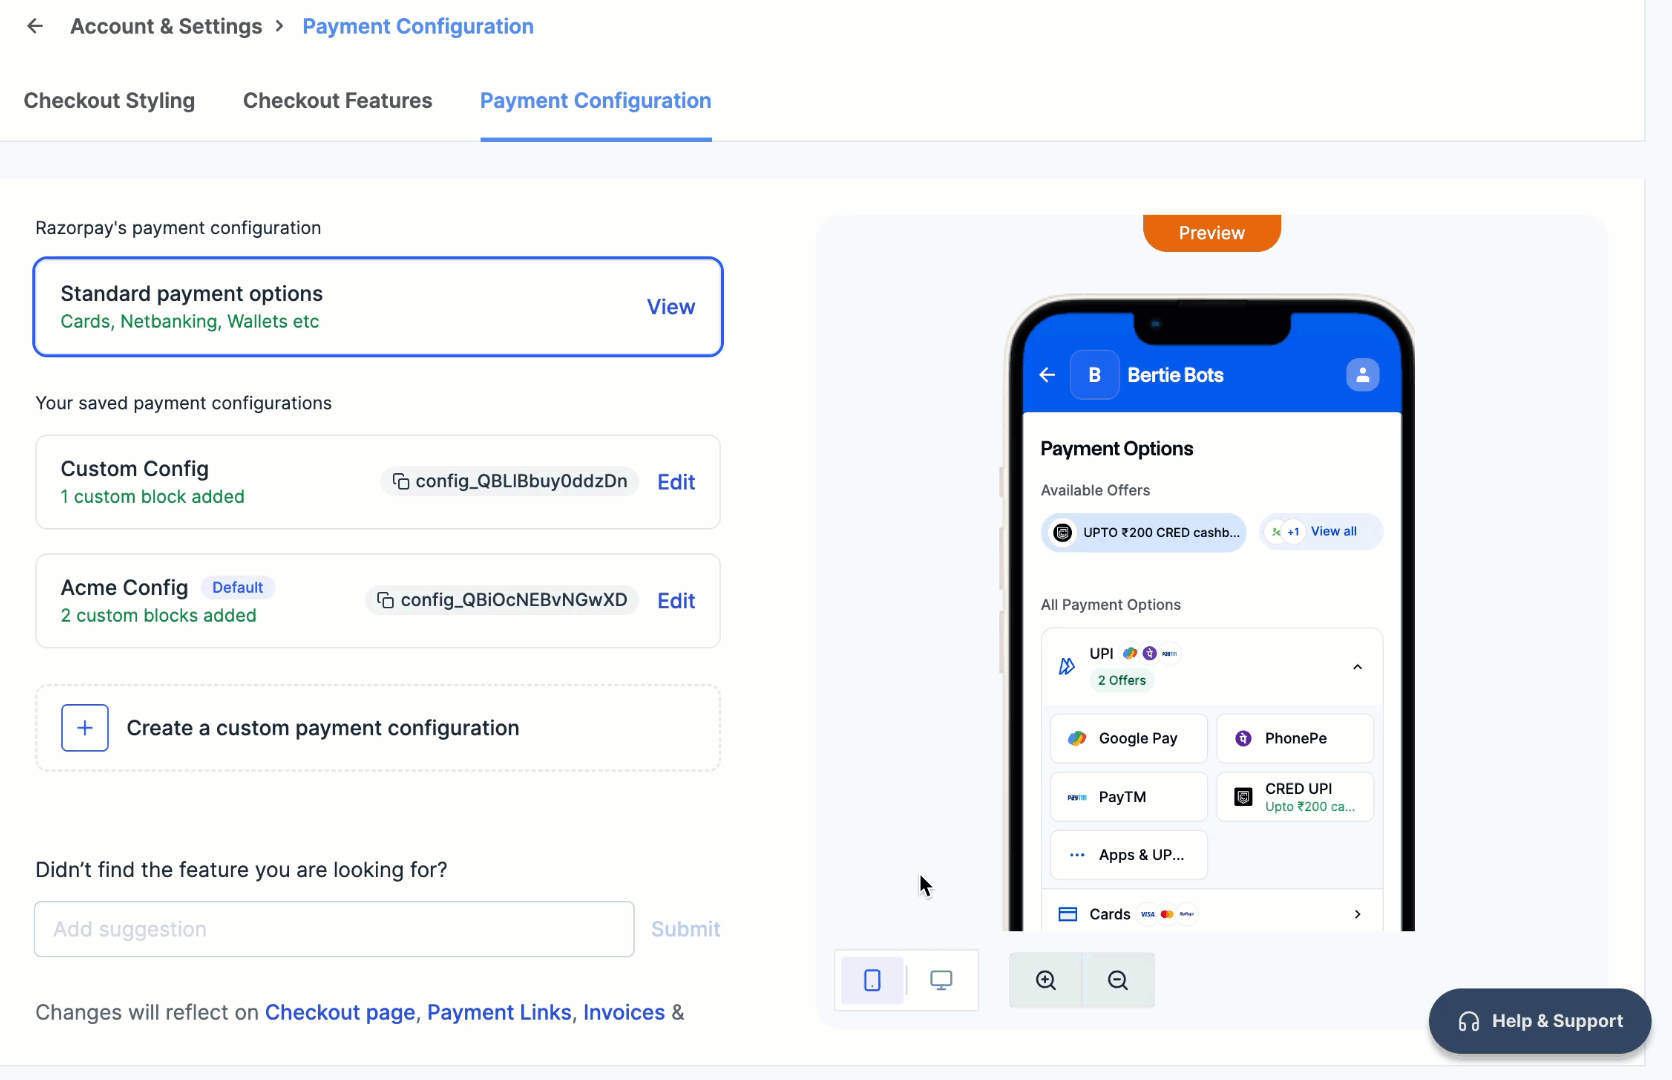The height and width of the screenshot is (1080, 1672).
Task: Click the UPI logo icon in preview
Action: [x=1067, y=666]
